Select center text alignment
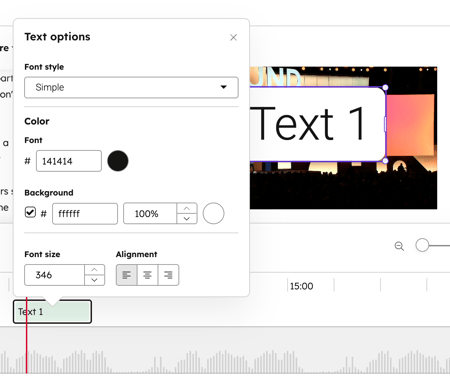 147,275
